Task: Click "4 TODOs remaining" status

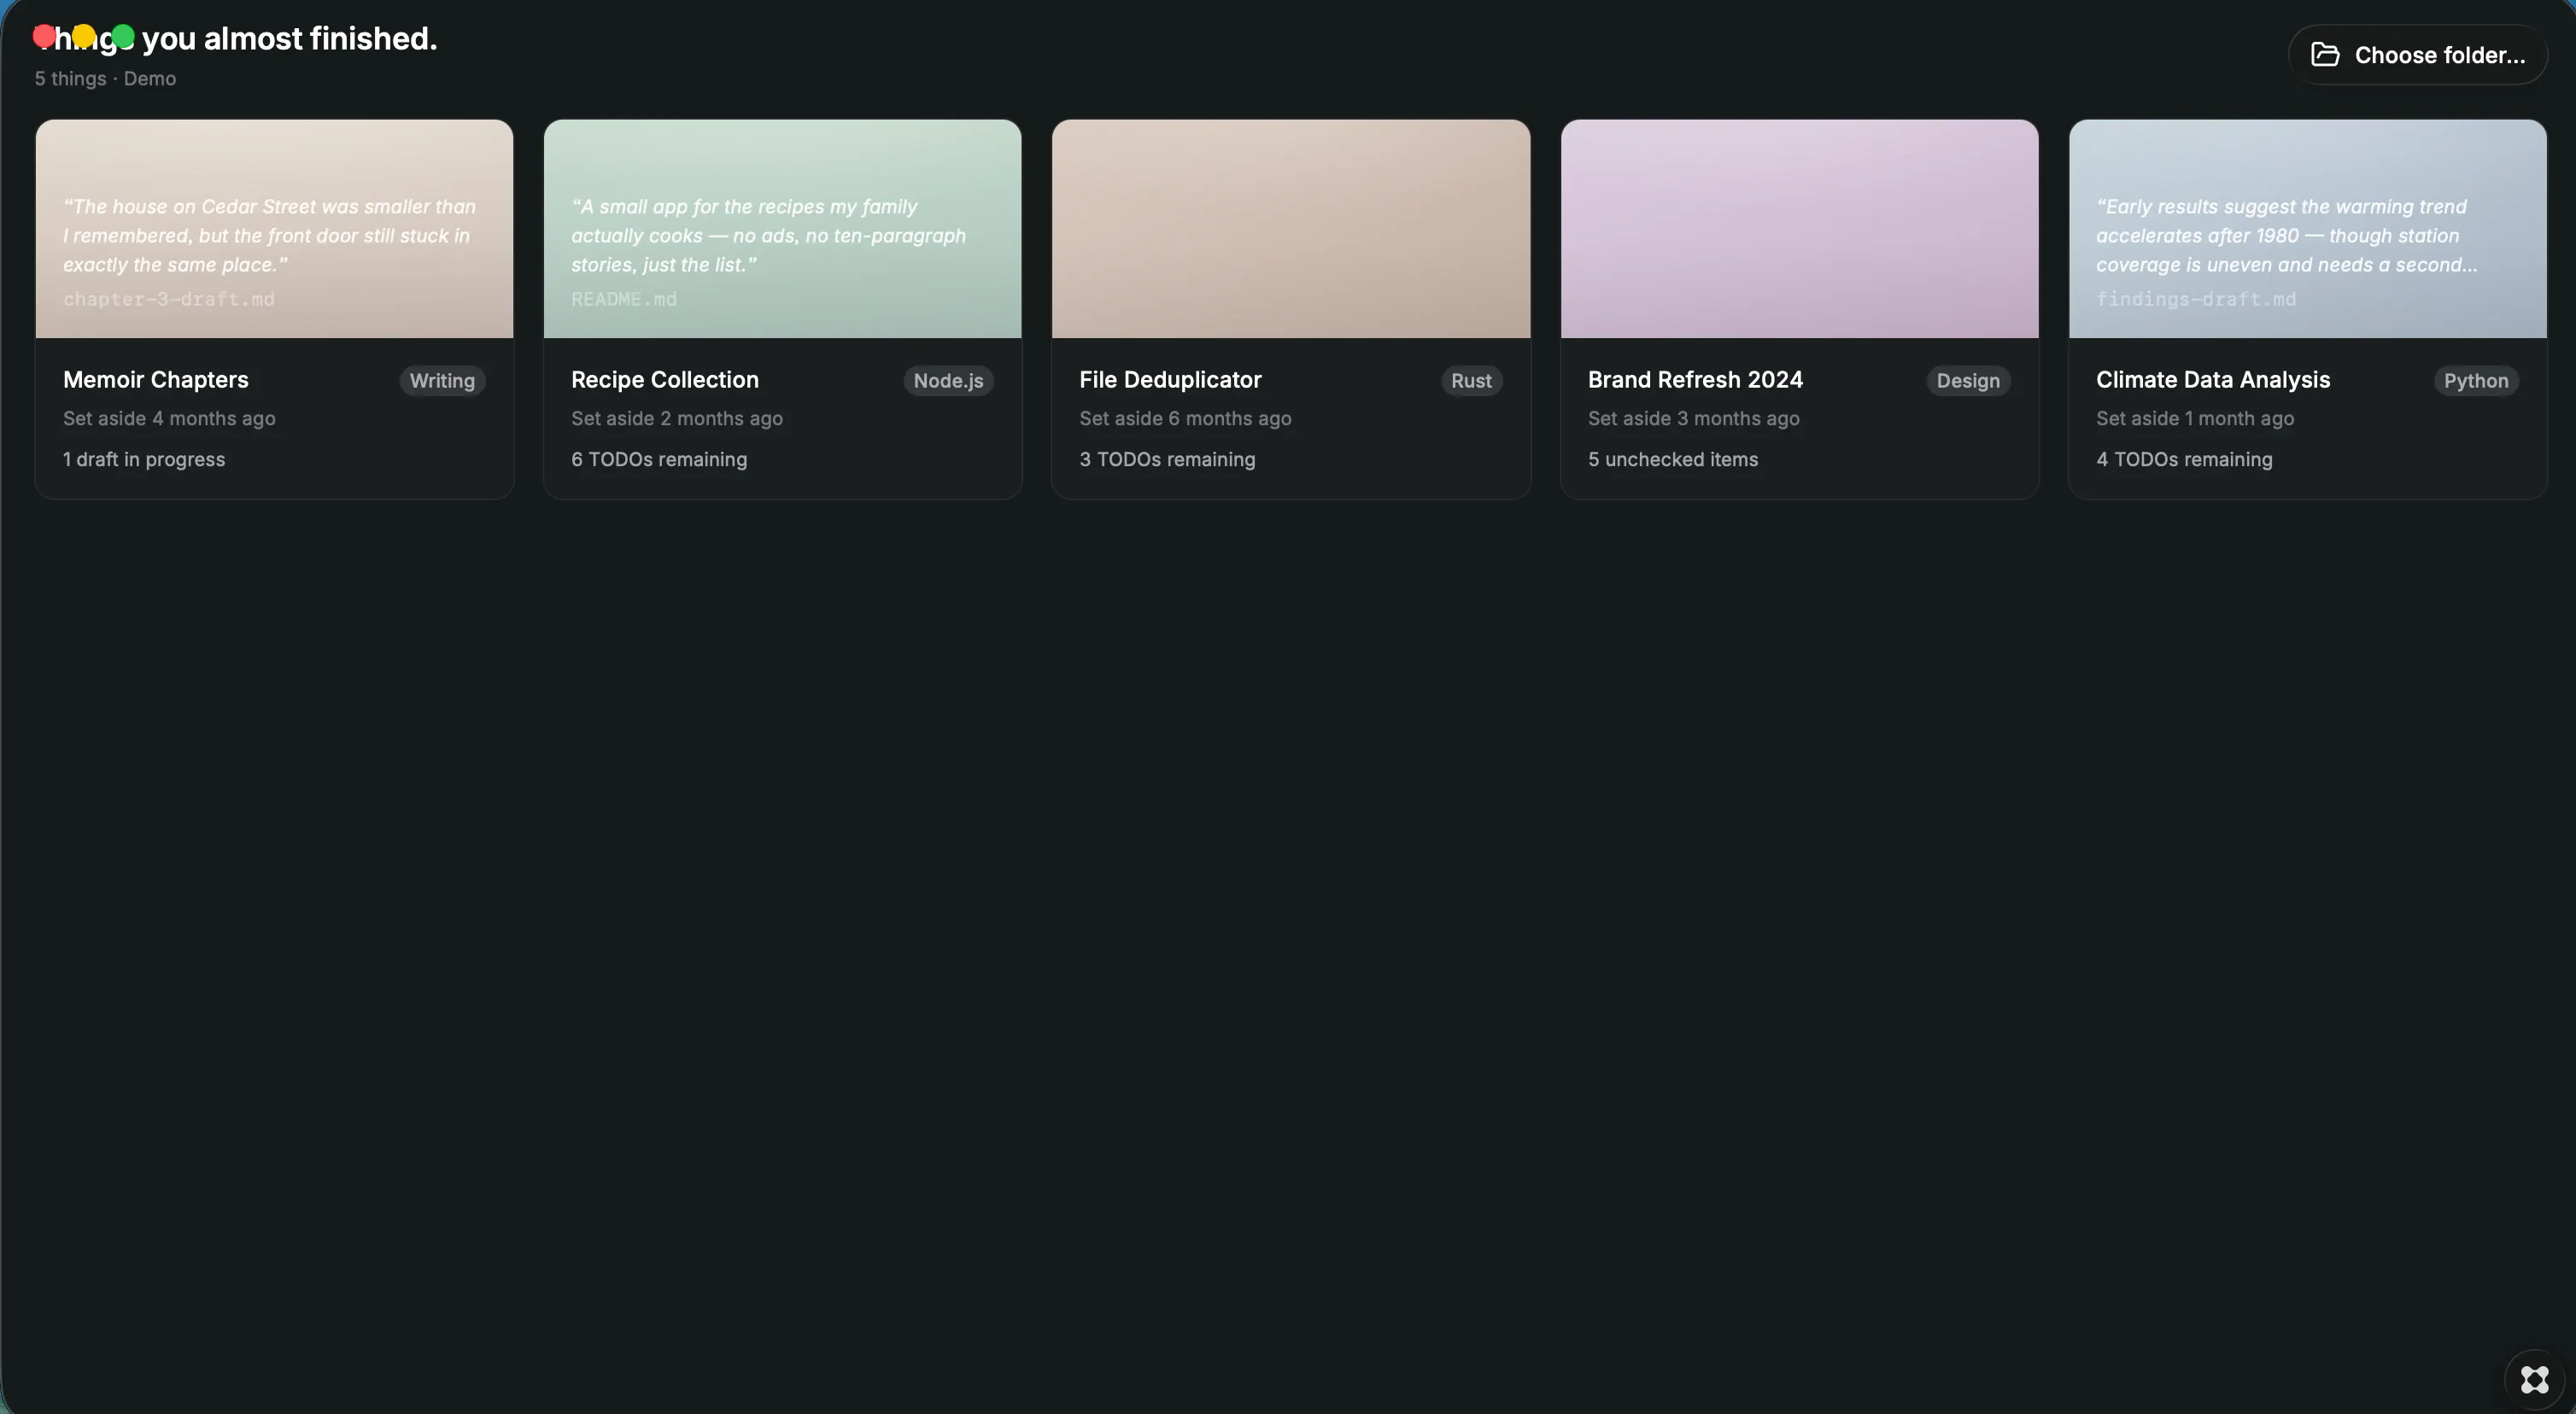Action: point(2184,460)
